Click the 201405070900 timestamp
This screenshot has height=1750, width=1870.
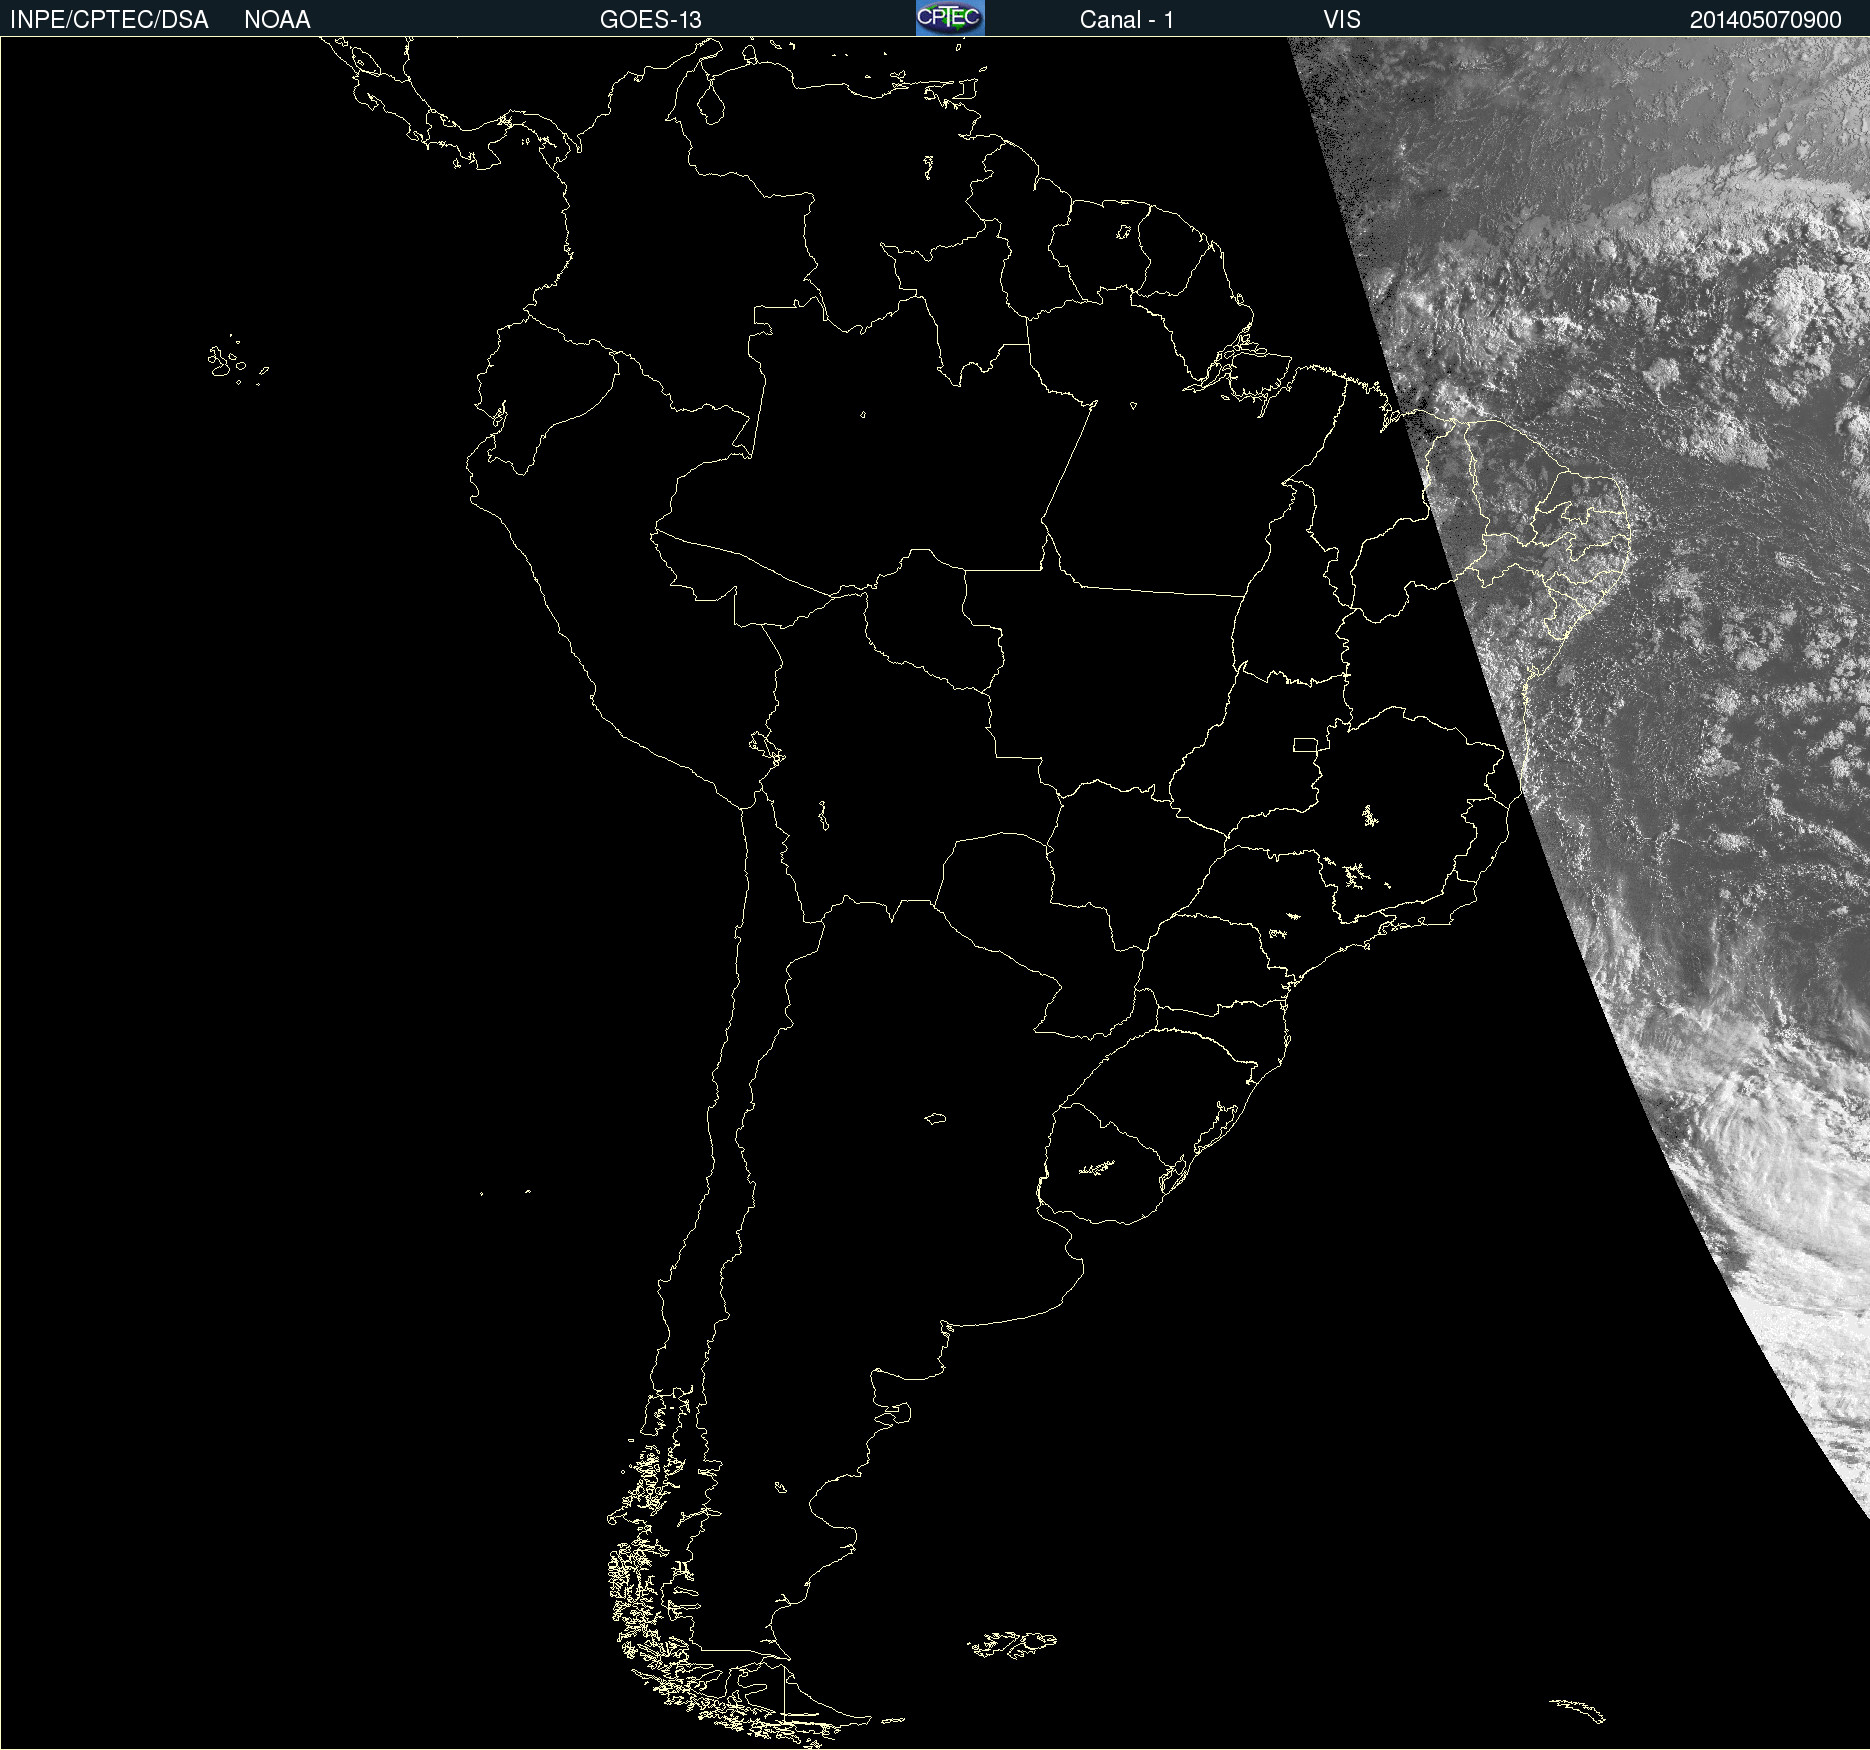[x=1765, y=20]
